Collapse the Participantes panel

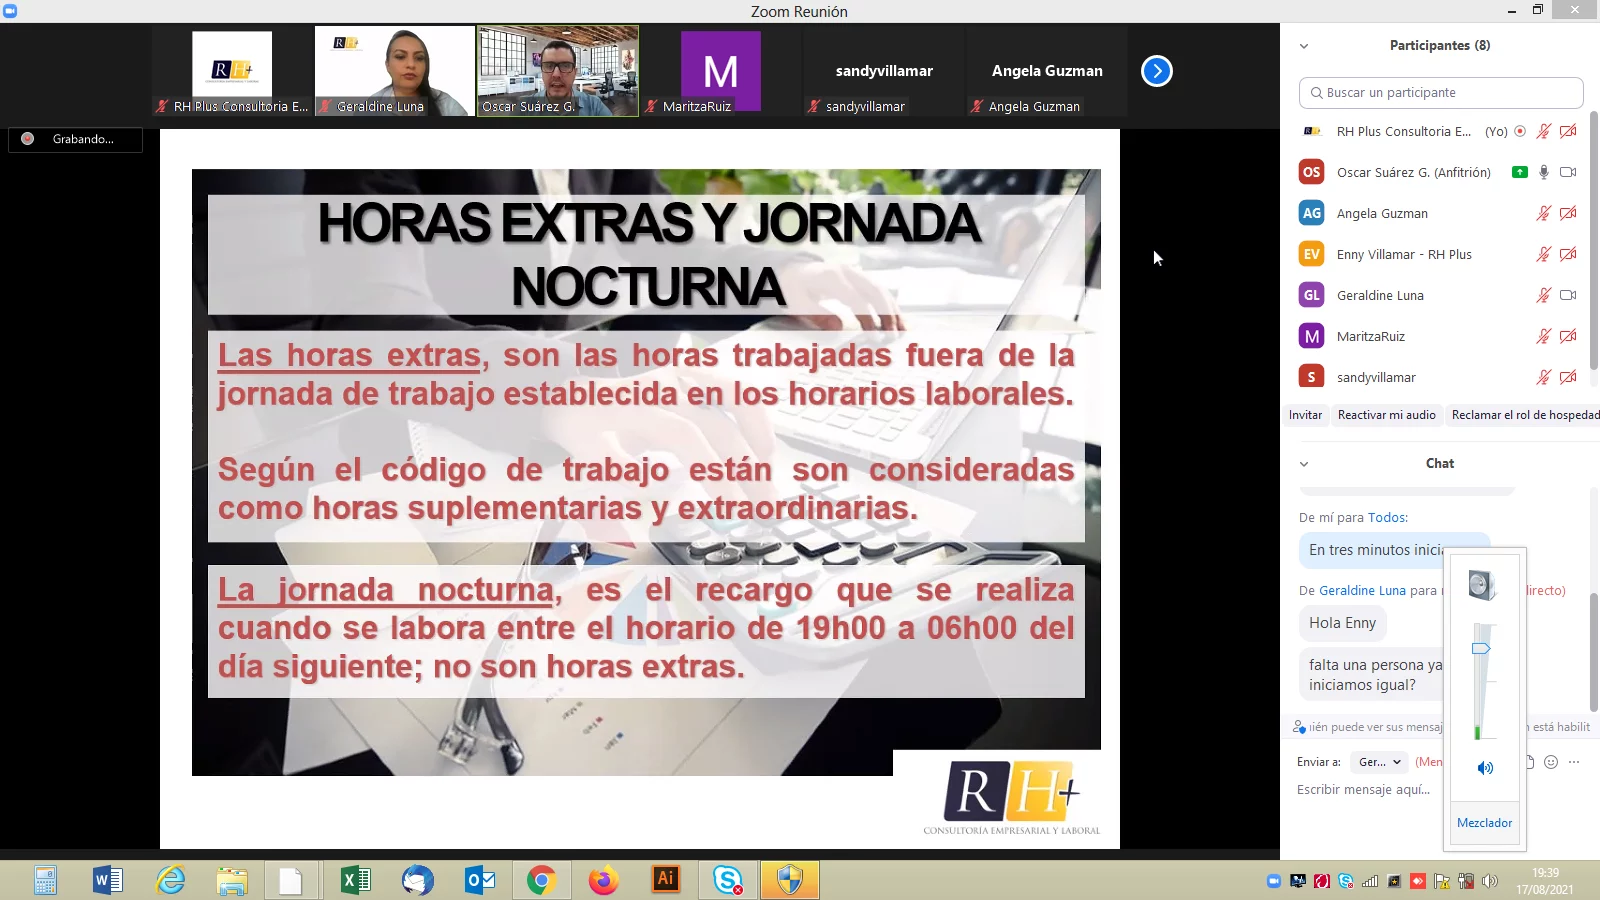coord(1304,46)
